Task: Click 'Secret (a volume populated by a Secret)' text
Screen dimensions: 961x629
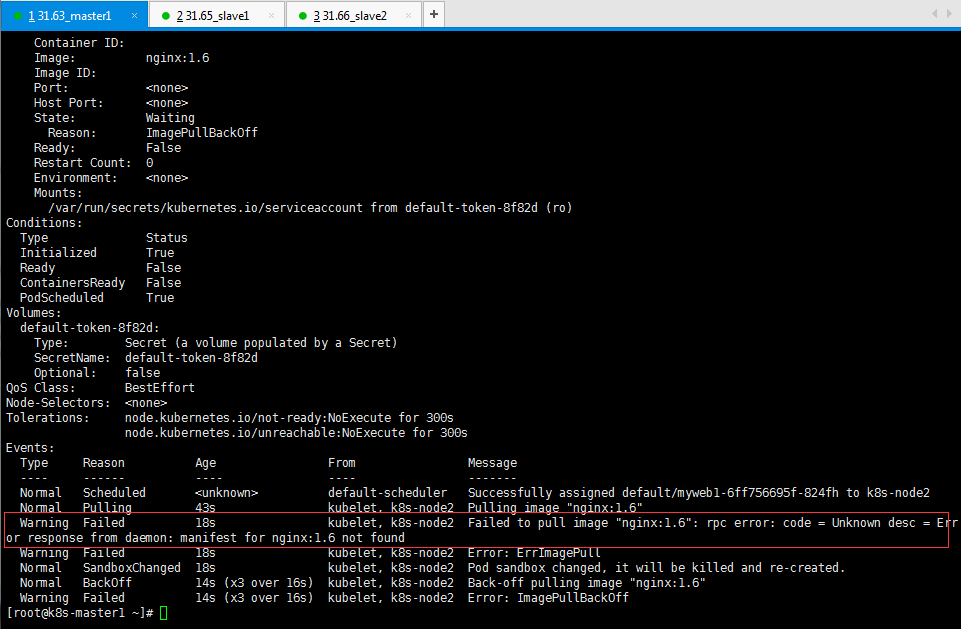Action: pos(261,343)
